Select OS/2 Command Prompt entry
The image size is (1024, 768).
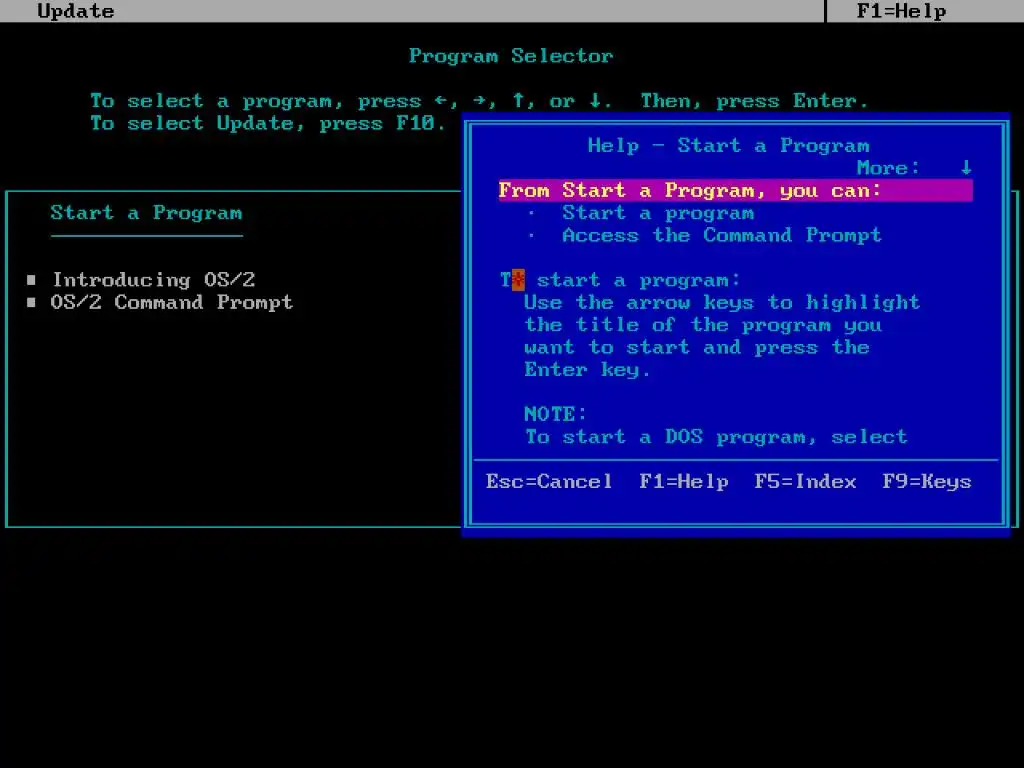172,302
